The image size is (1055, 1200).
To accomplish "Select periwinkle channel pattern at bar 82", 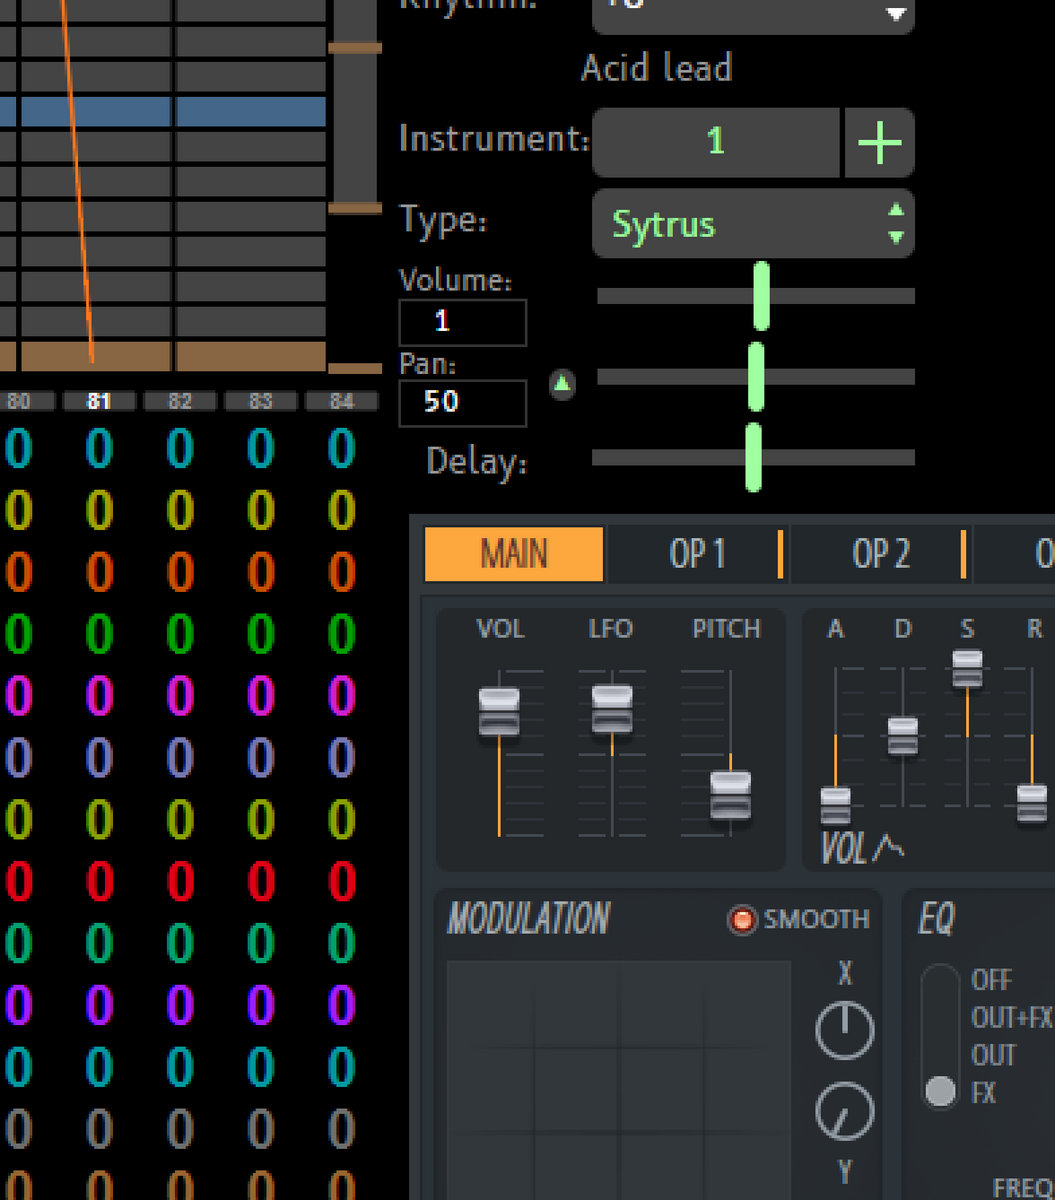I will pos(180,758).
